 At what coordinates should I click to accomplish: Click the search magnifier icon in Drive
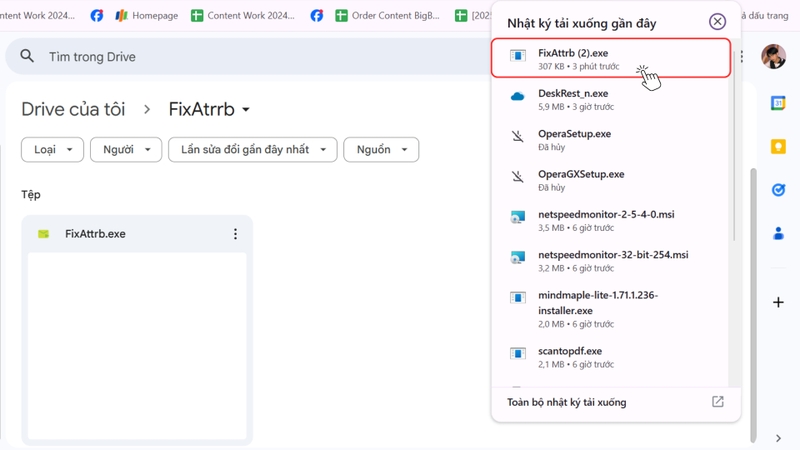coord(27,56)
